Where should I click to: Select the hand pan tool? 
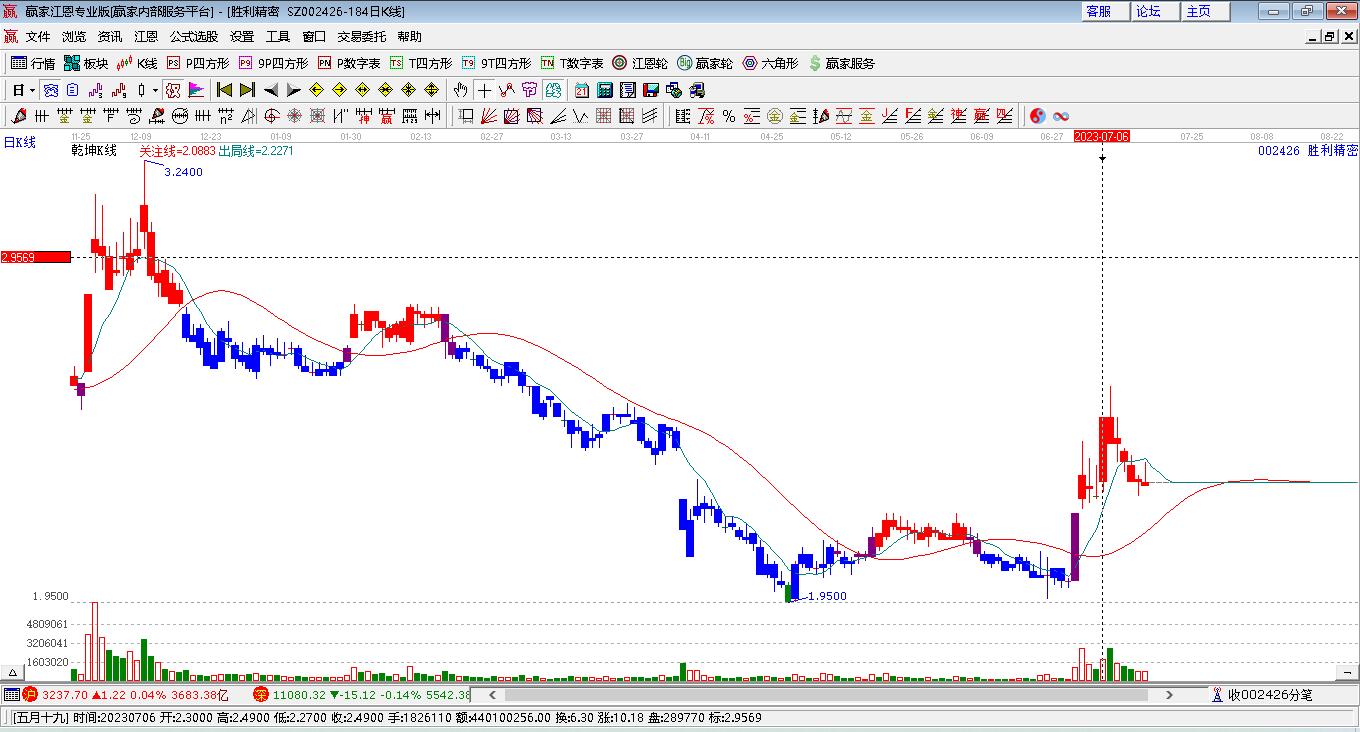coord(460,90)
